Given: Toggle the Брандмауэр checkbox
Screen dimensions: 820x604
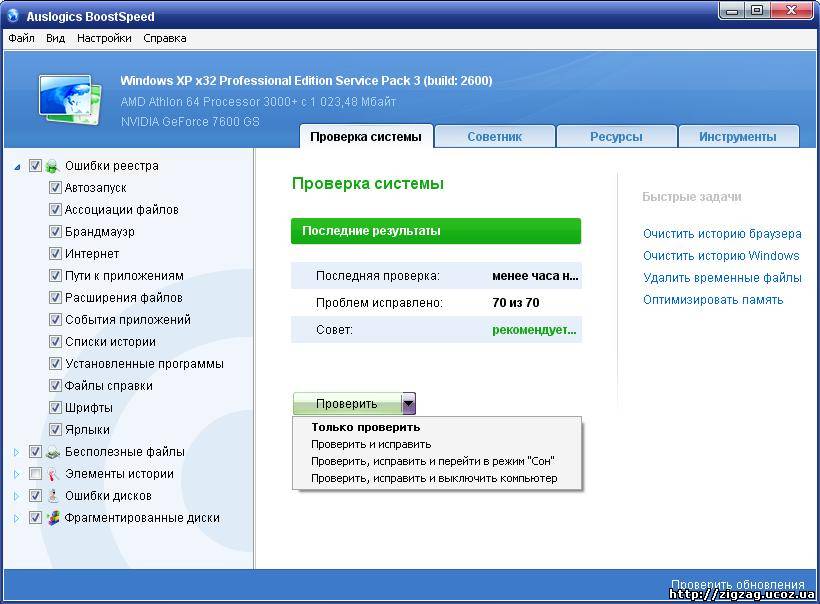Looking at the screenshot, I should coord(55,232).
